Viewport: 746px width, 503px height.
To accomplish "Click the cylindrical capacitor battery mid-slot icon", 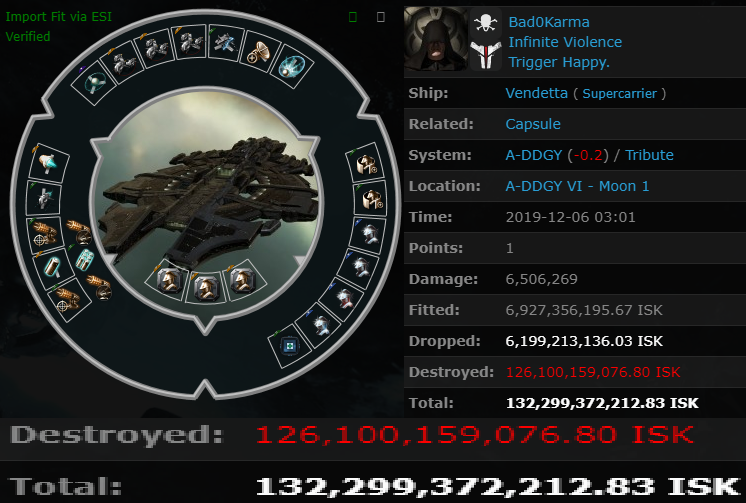I will (x=53, y=267).
